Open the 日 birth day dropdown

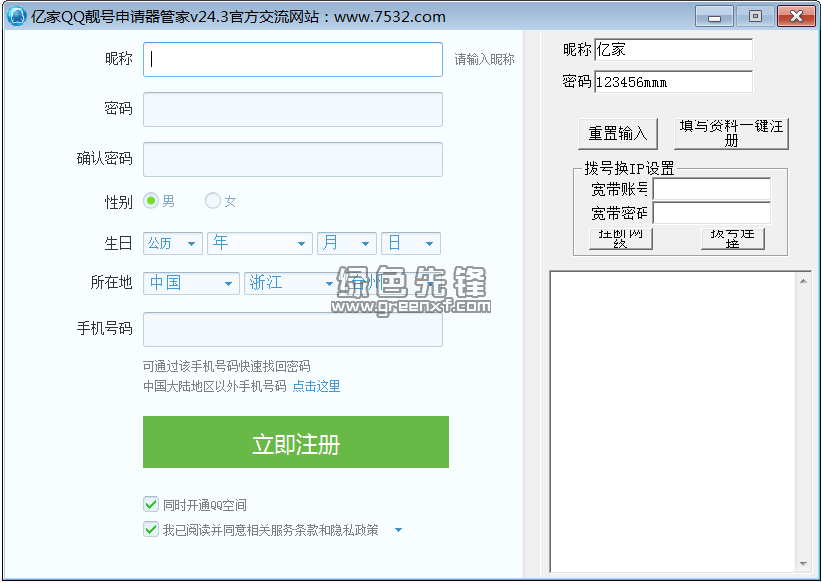pos(410,243)
